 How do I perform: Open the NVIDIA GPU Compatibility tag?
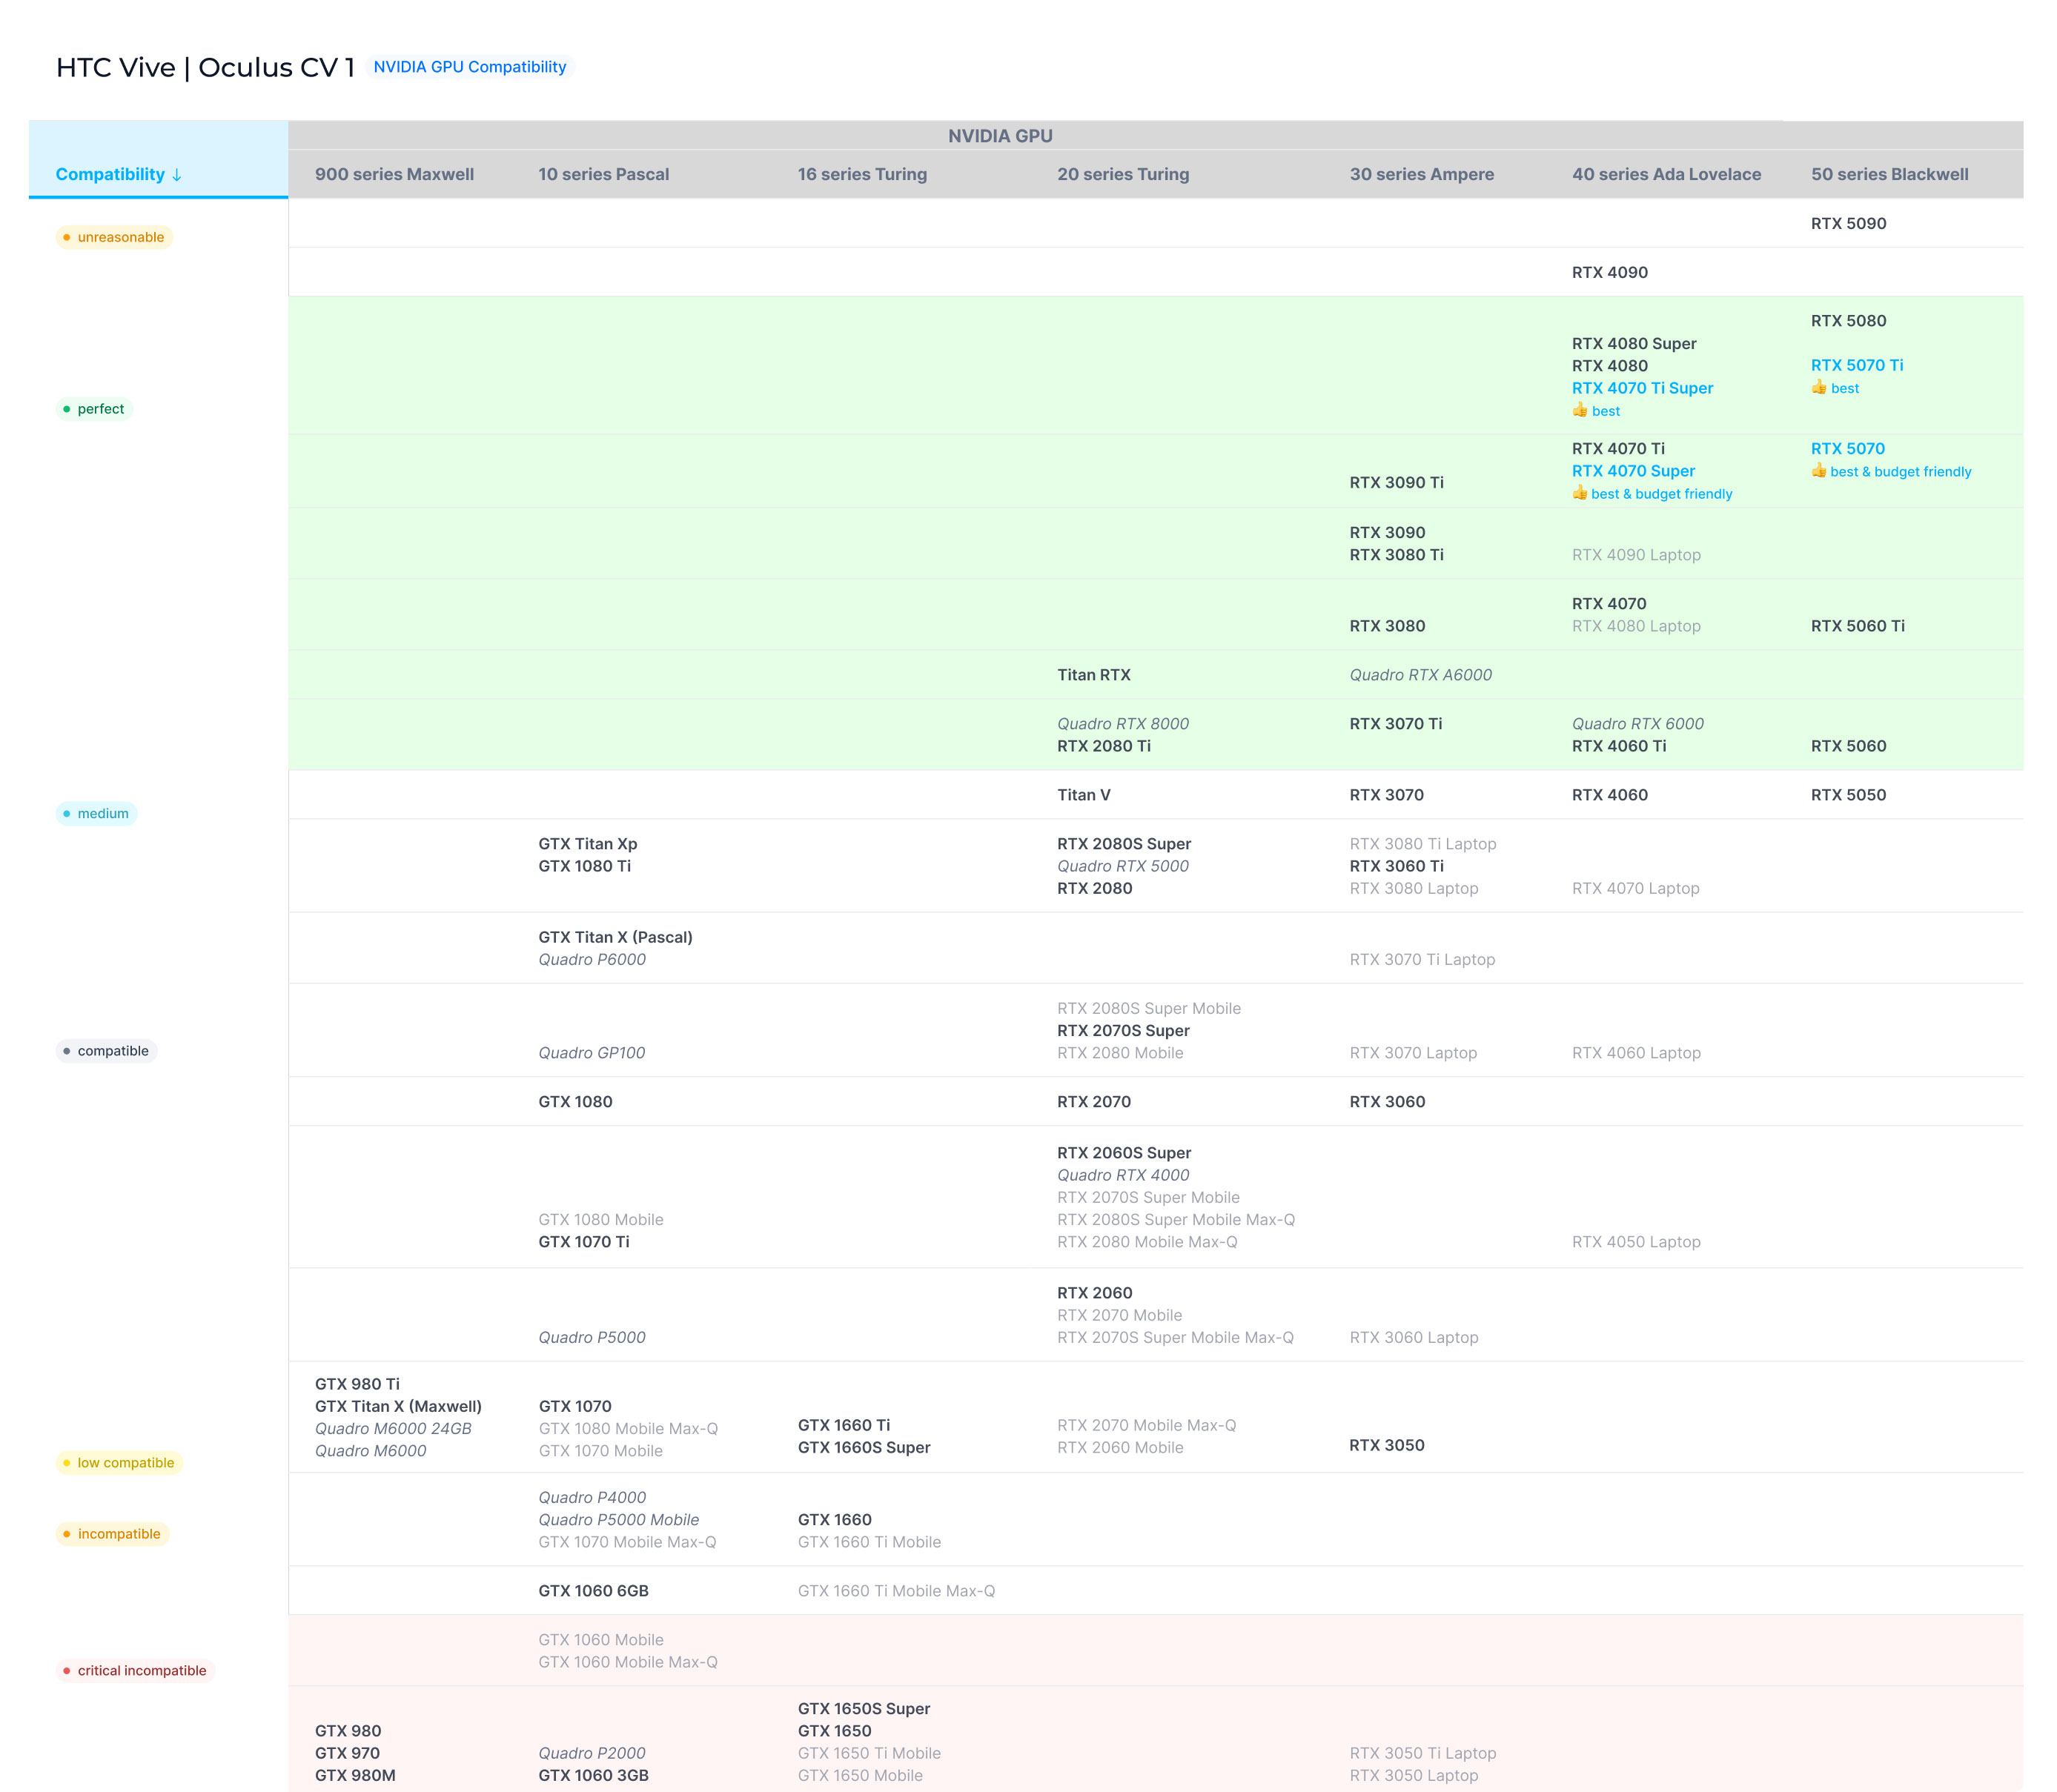point(469,67)
